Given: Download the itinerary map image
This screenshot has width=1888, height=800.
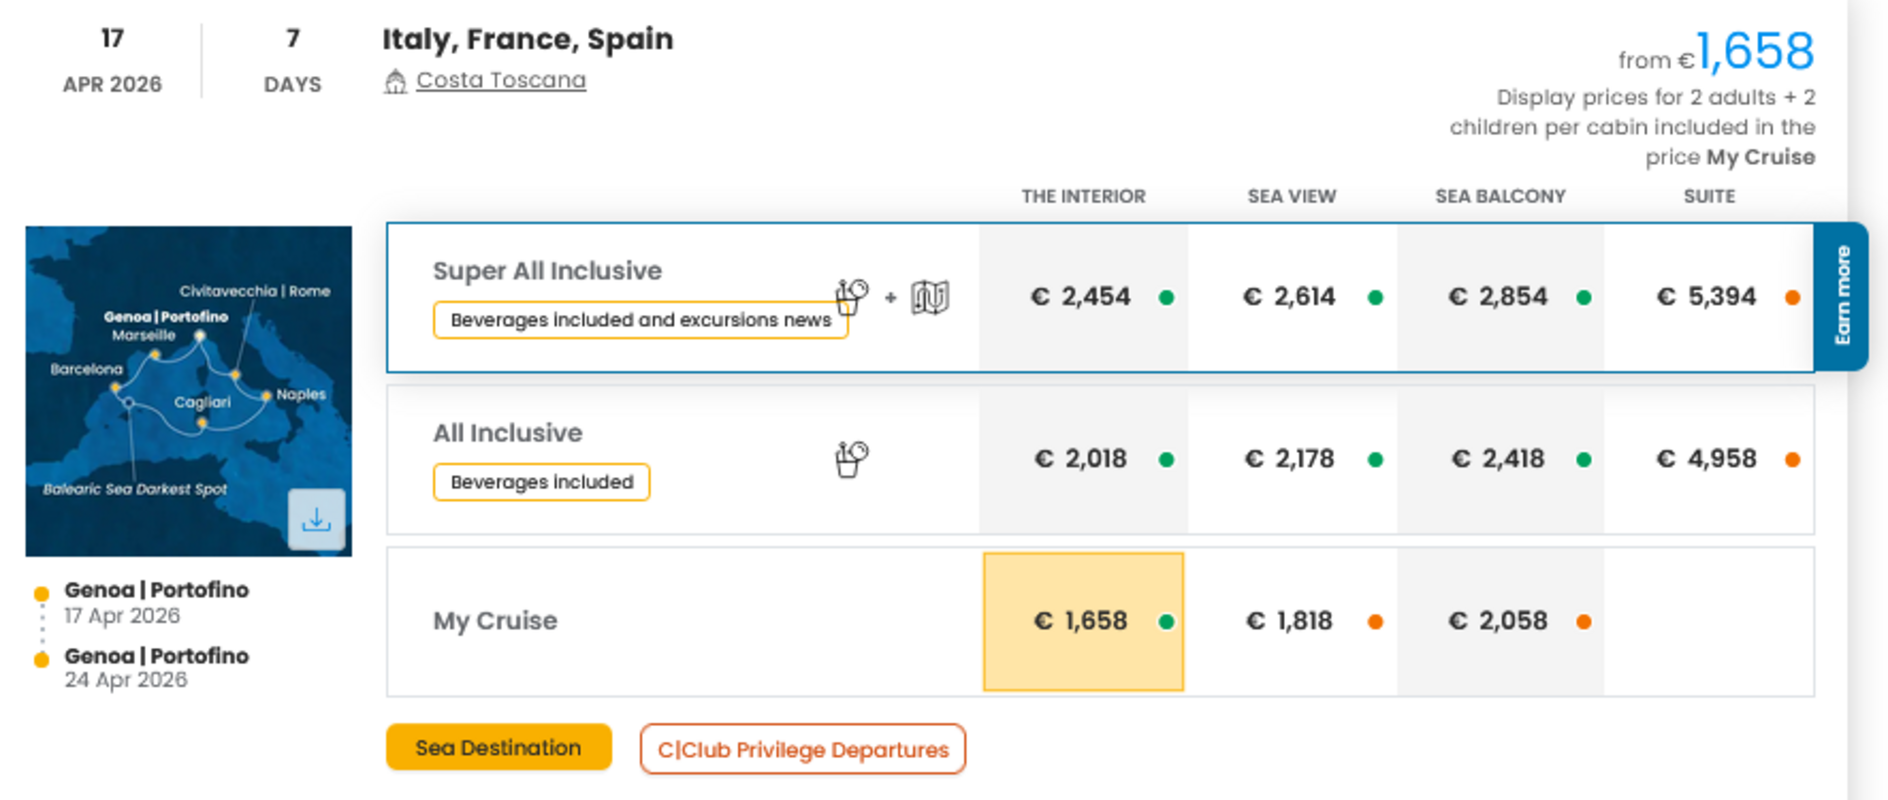Looking at the screenshot, I should pos(316,519).
